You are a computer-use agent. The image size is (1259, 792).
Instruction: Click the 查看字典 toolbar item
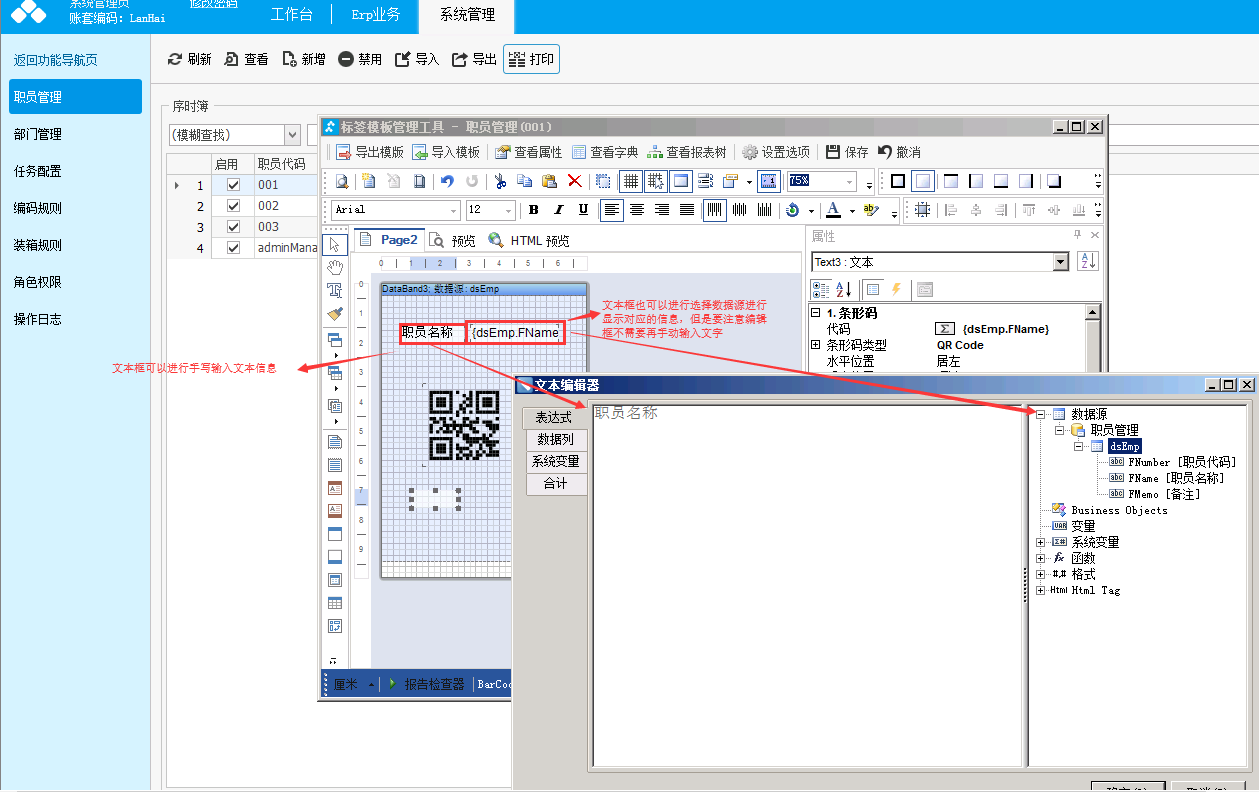tap(605, 152)
